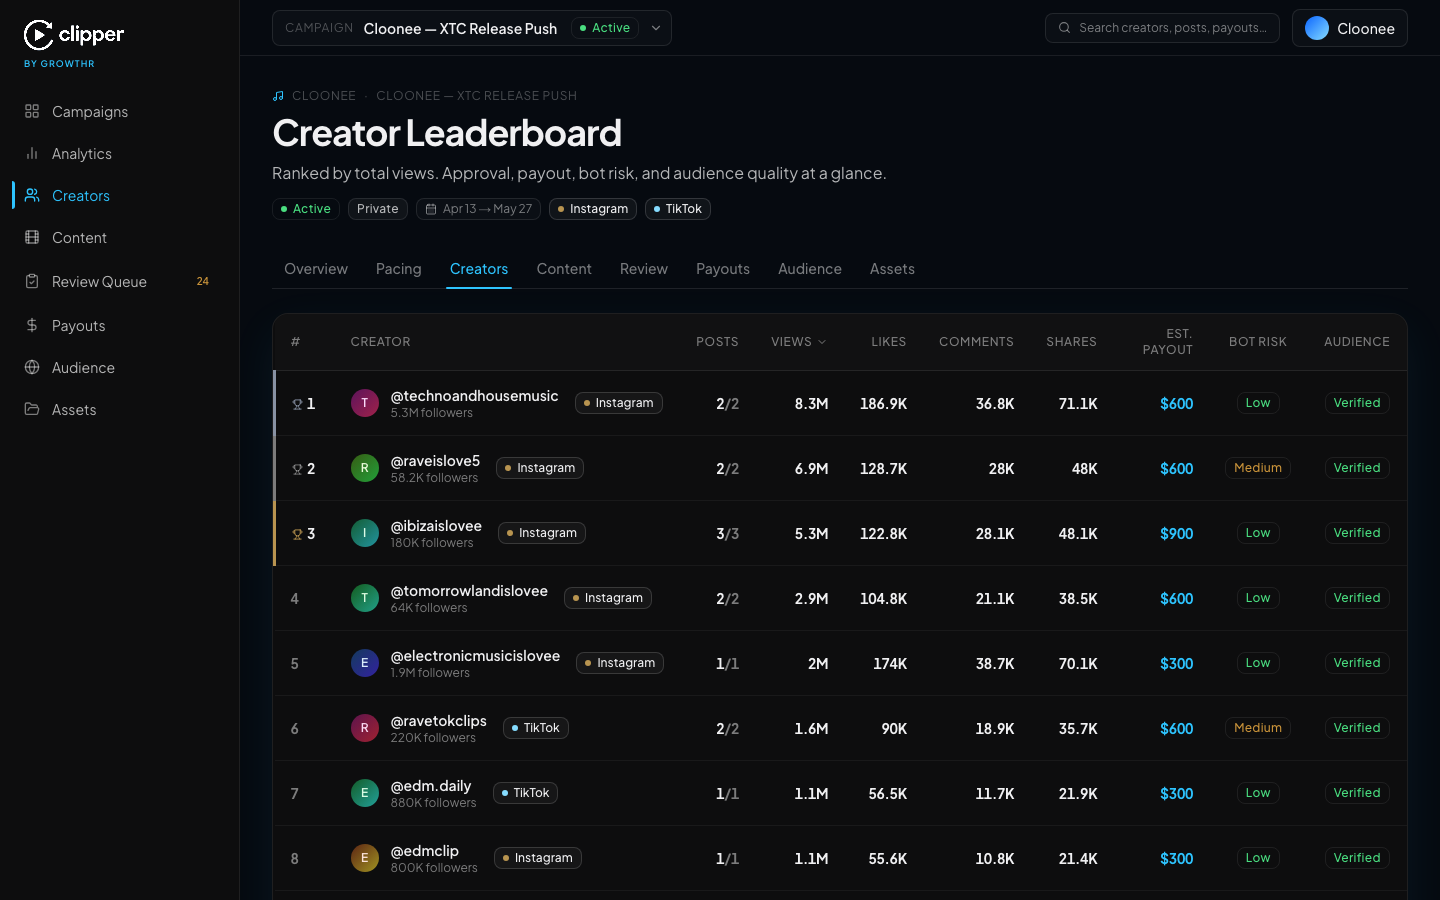Click @ravetokclips avatar
The width and height of the screenshot is (1440, 900).
pyautogui.click(x=364, y=728)
